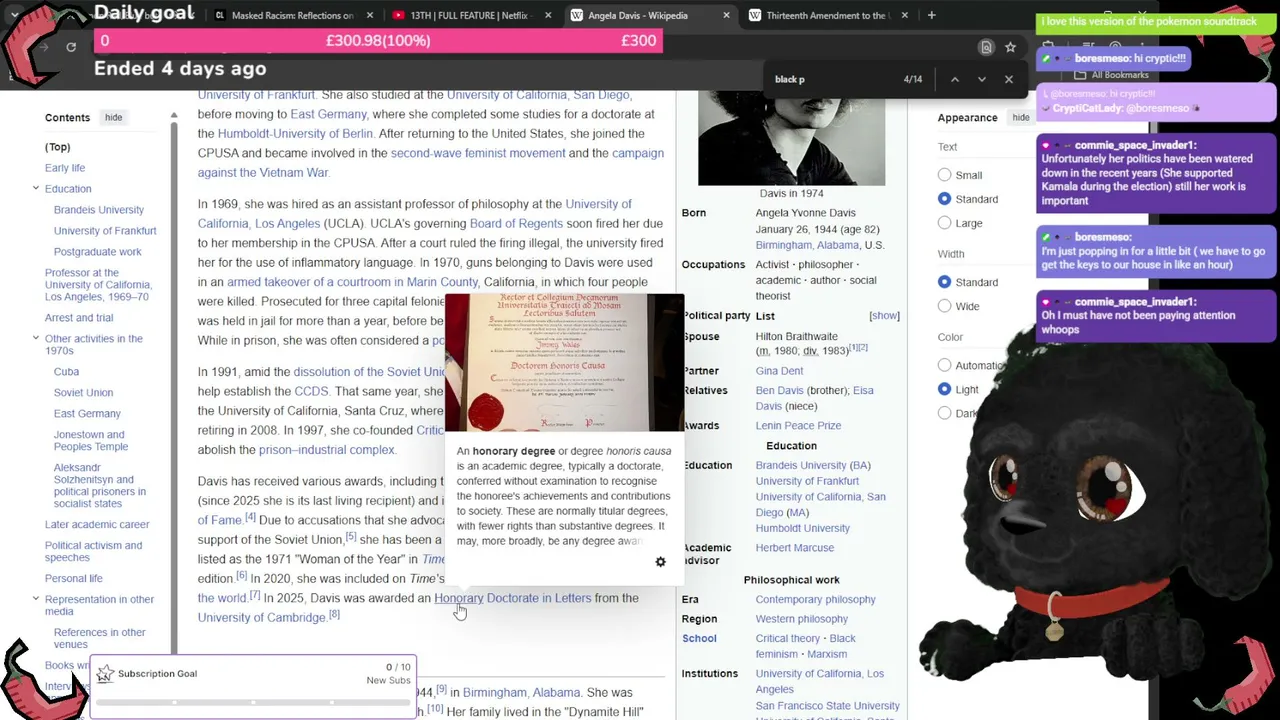
Task: Open Board of Regents link
Action: (516, 223)
